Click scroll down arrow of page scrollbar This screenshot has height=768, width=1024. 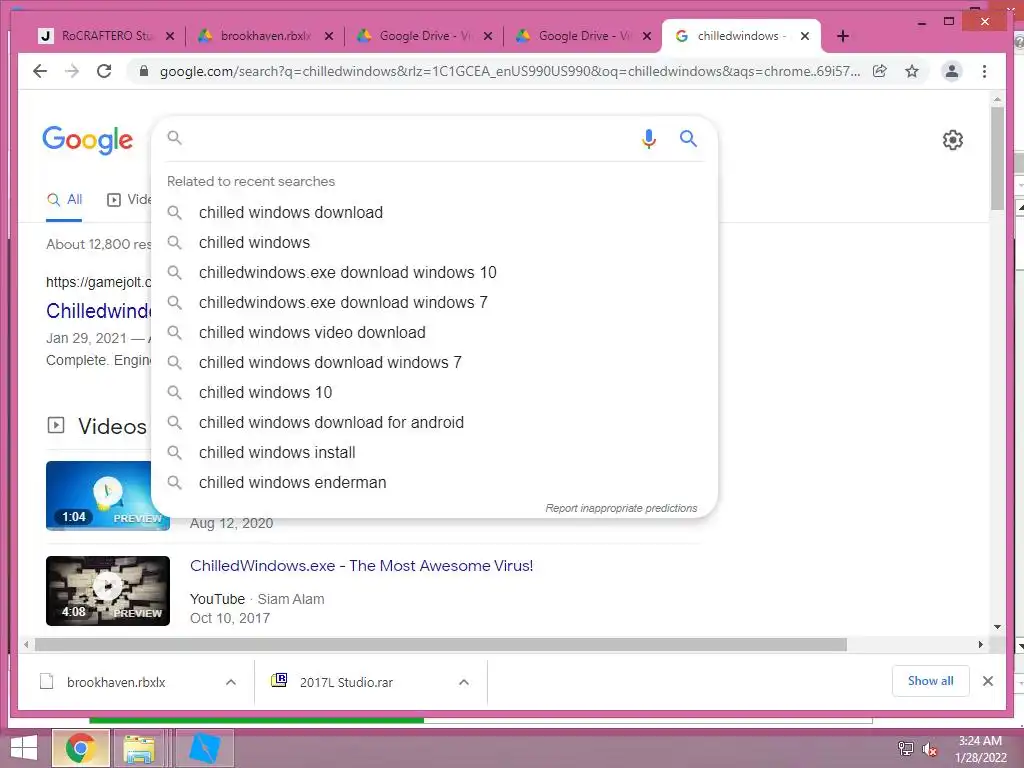click(997, 627)
